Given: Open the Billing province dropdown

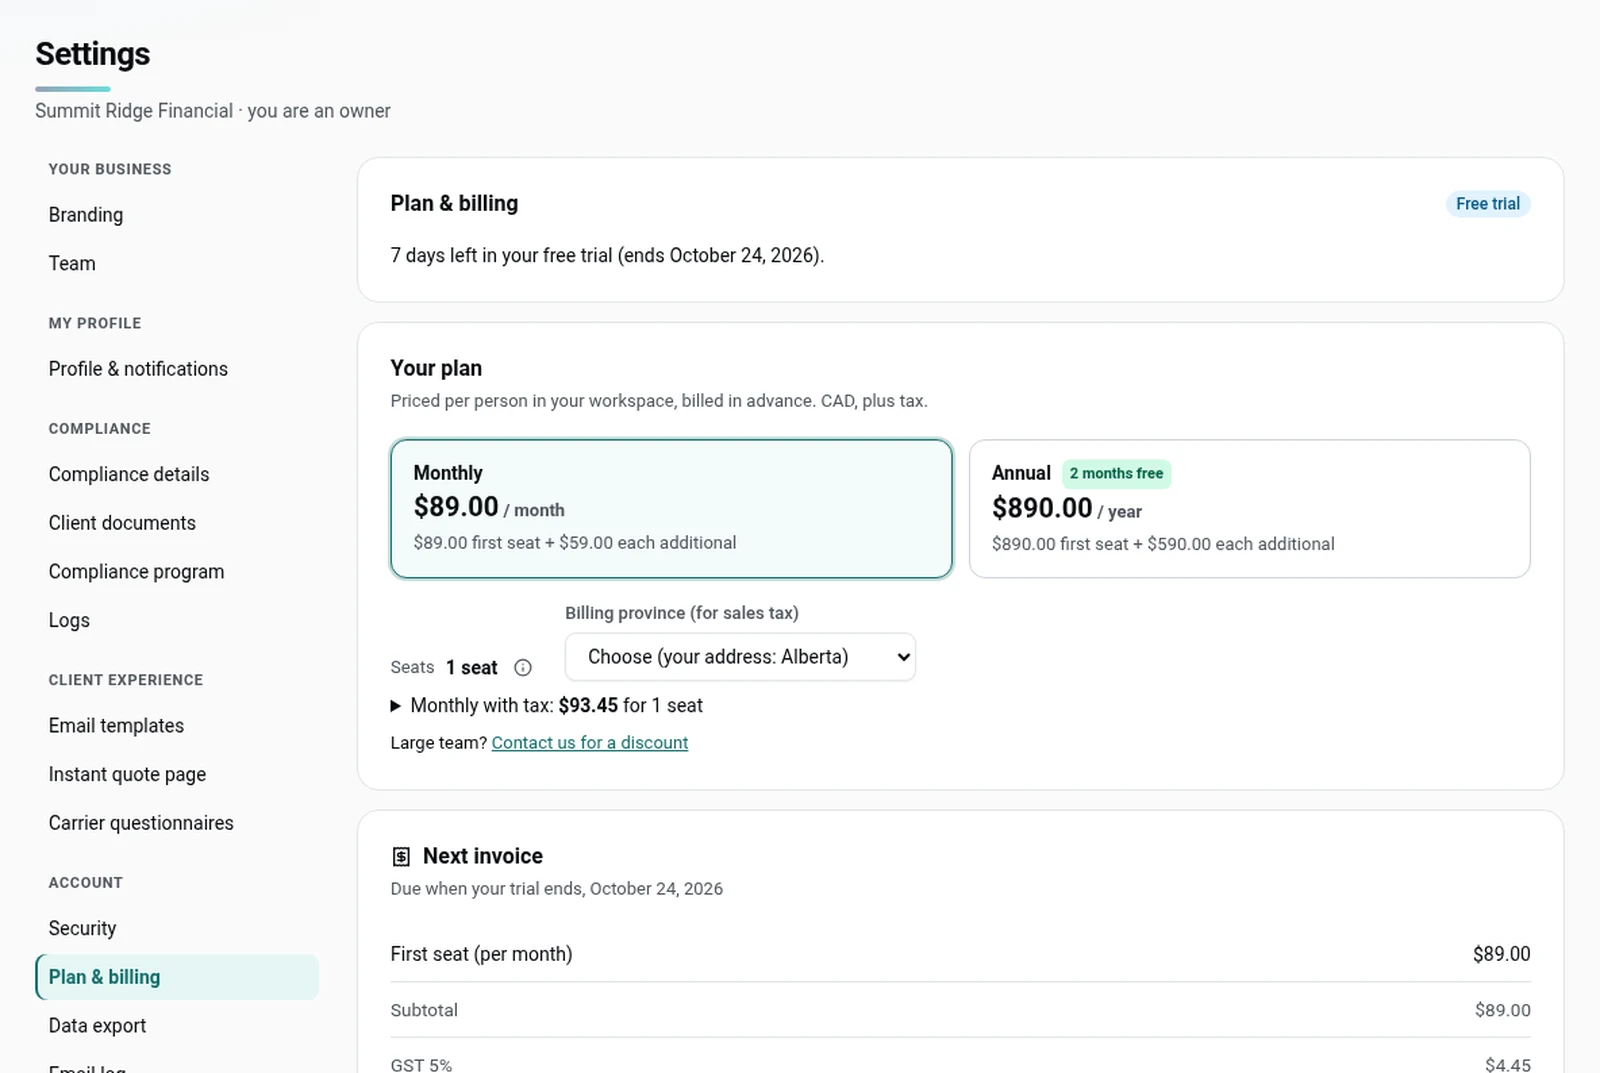Looking at the screenshot, I should pyautogui.click(x=740, y=657).
